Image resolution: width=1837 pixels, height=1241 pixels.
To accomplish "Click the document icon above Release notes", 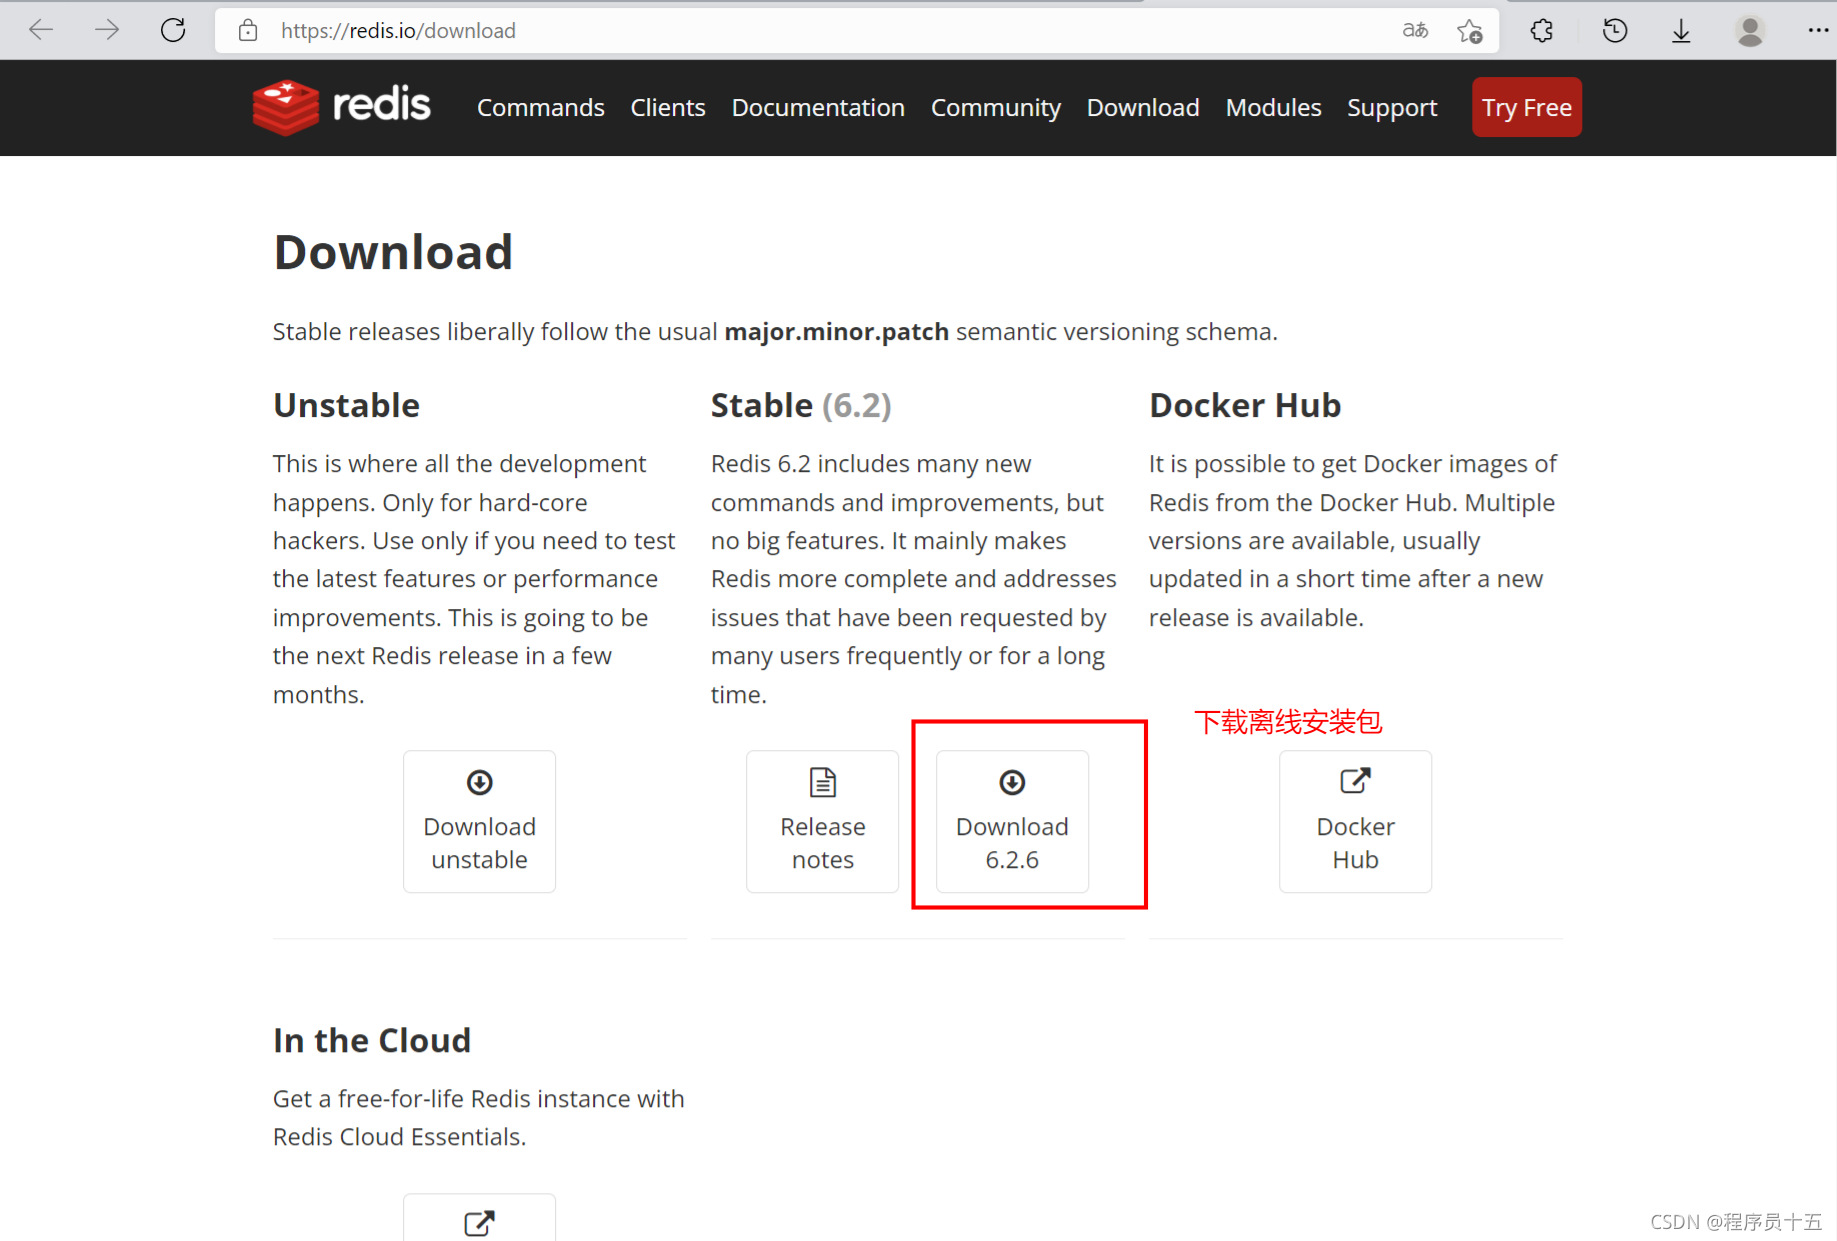I will click(823, 782).
